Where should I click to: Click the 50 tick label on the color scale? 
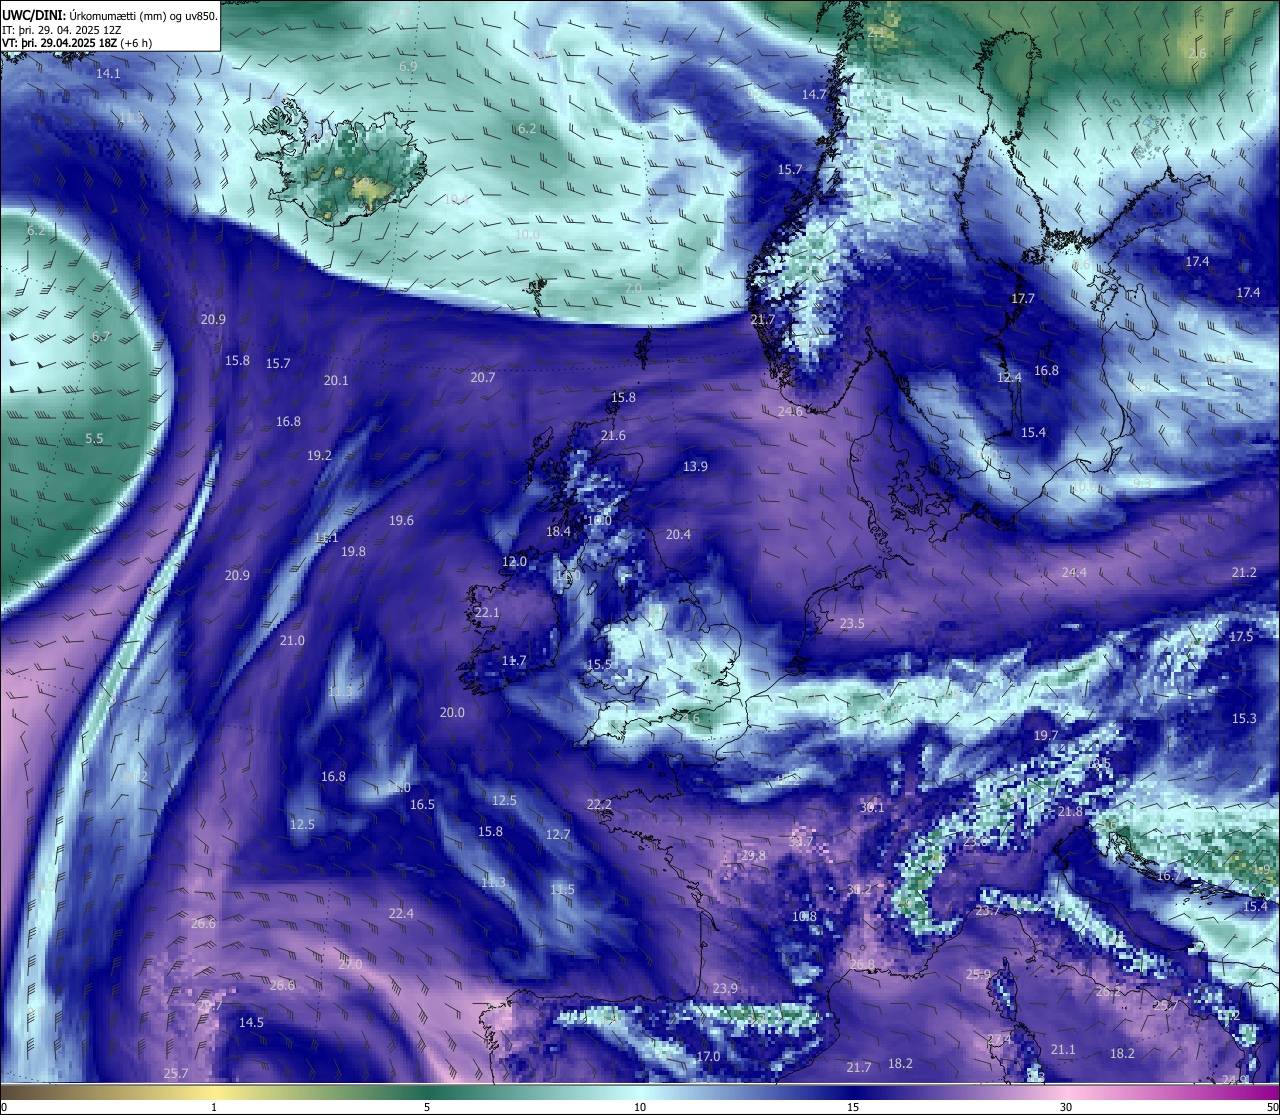pyautogui.click(x=1271, y=1106)
